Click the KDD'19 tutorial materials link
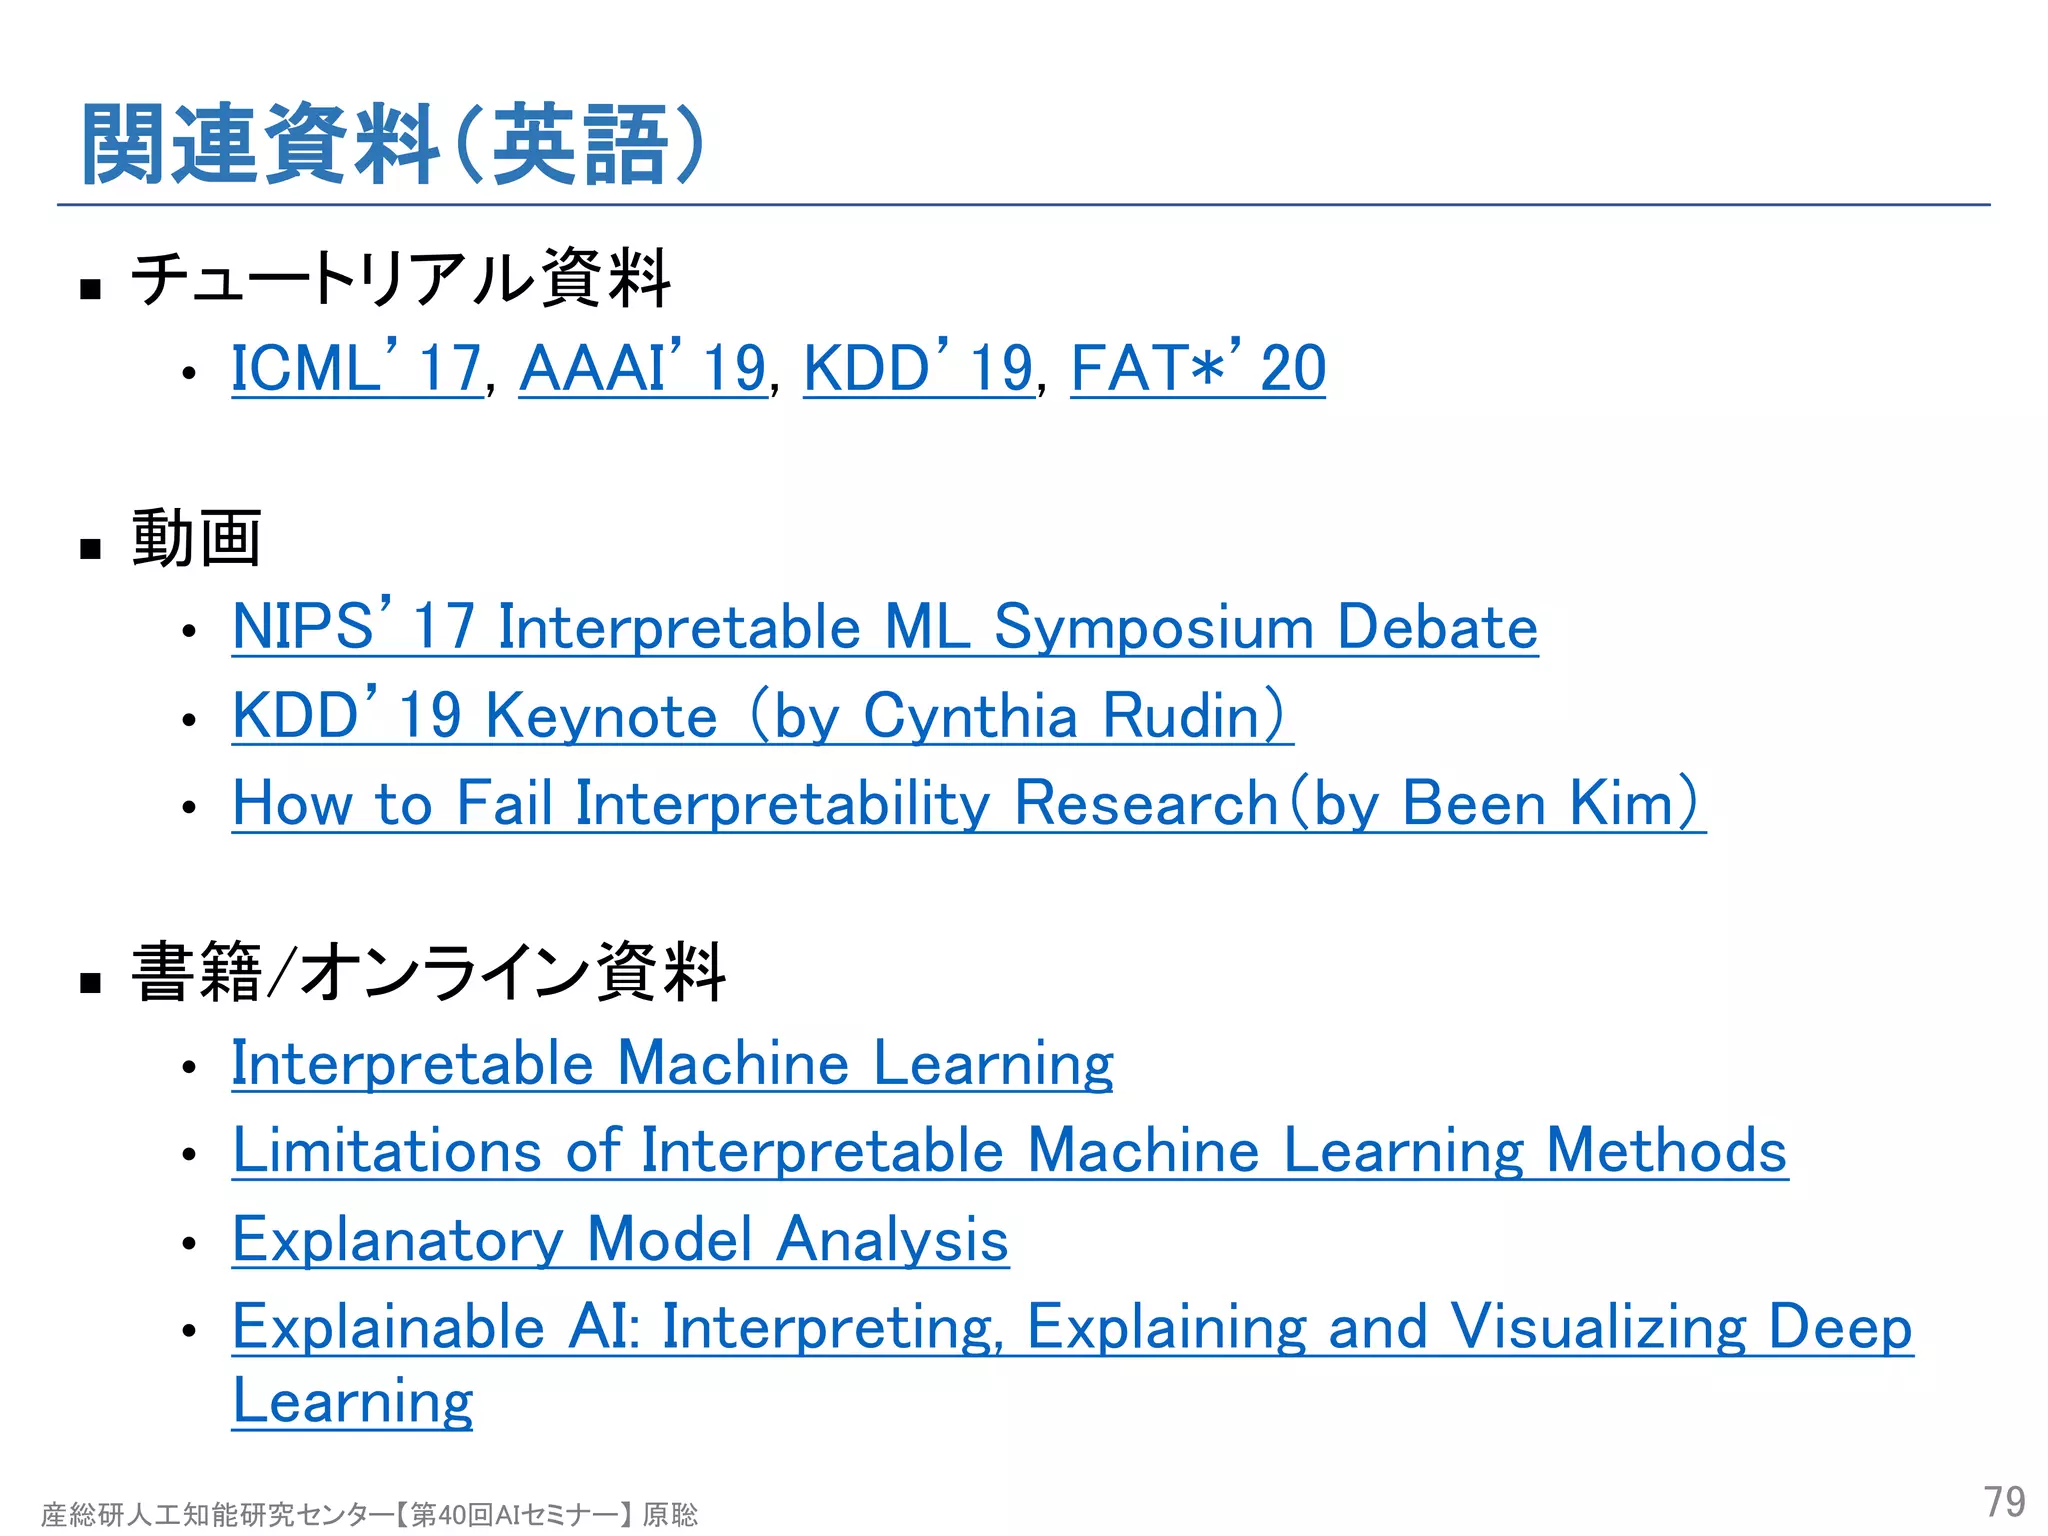 click(917, 369)
